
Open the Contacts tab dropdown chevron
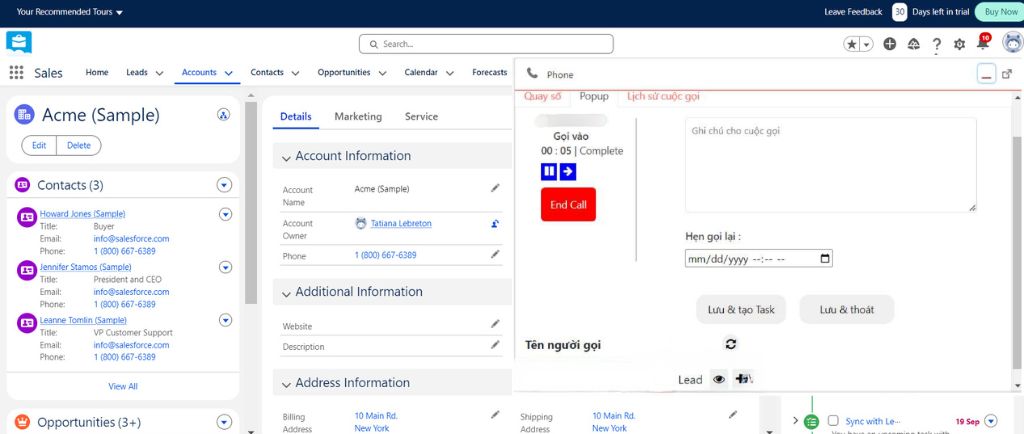(295, 73)
